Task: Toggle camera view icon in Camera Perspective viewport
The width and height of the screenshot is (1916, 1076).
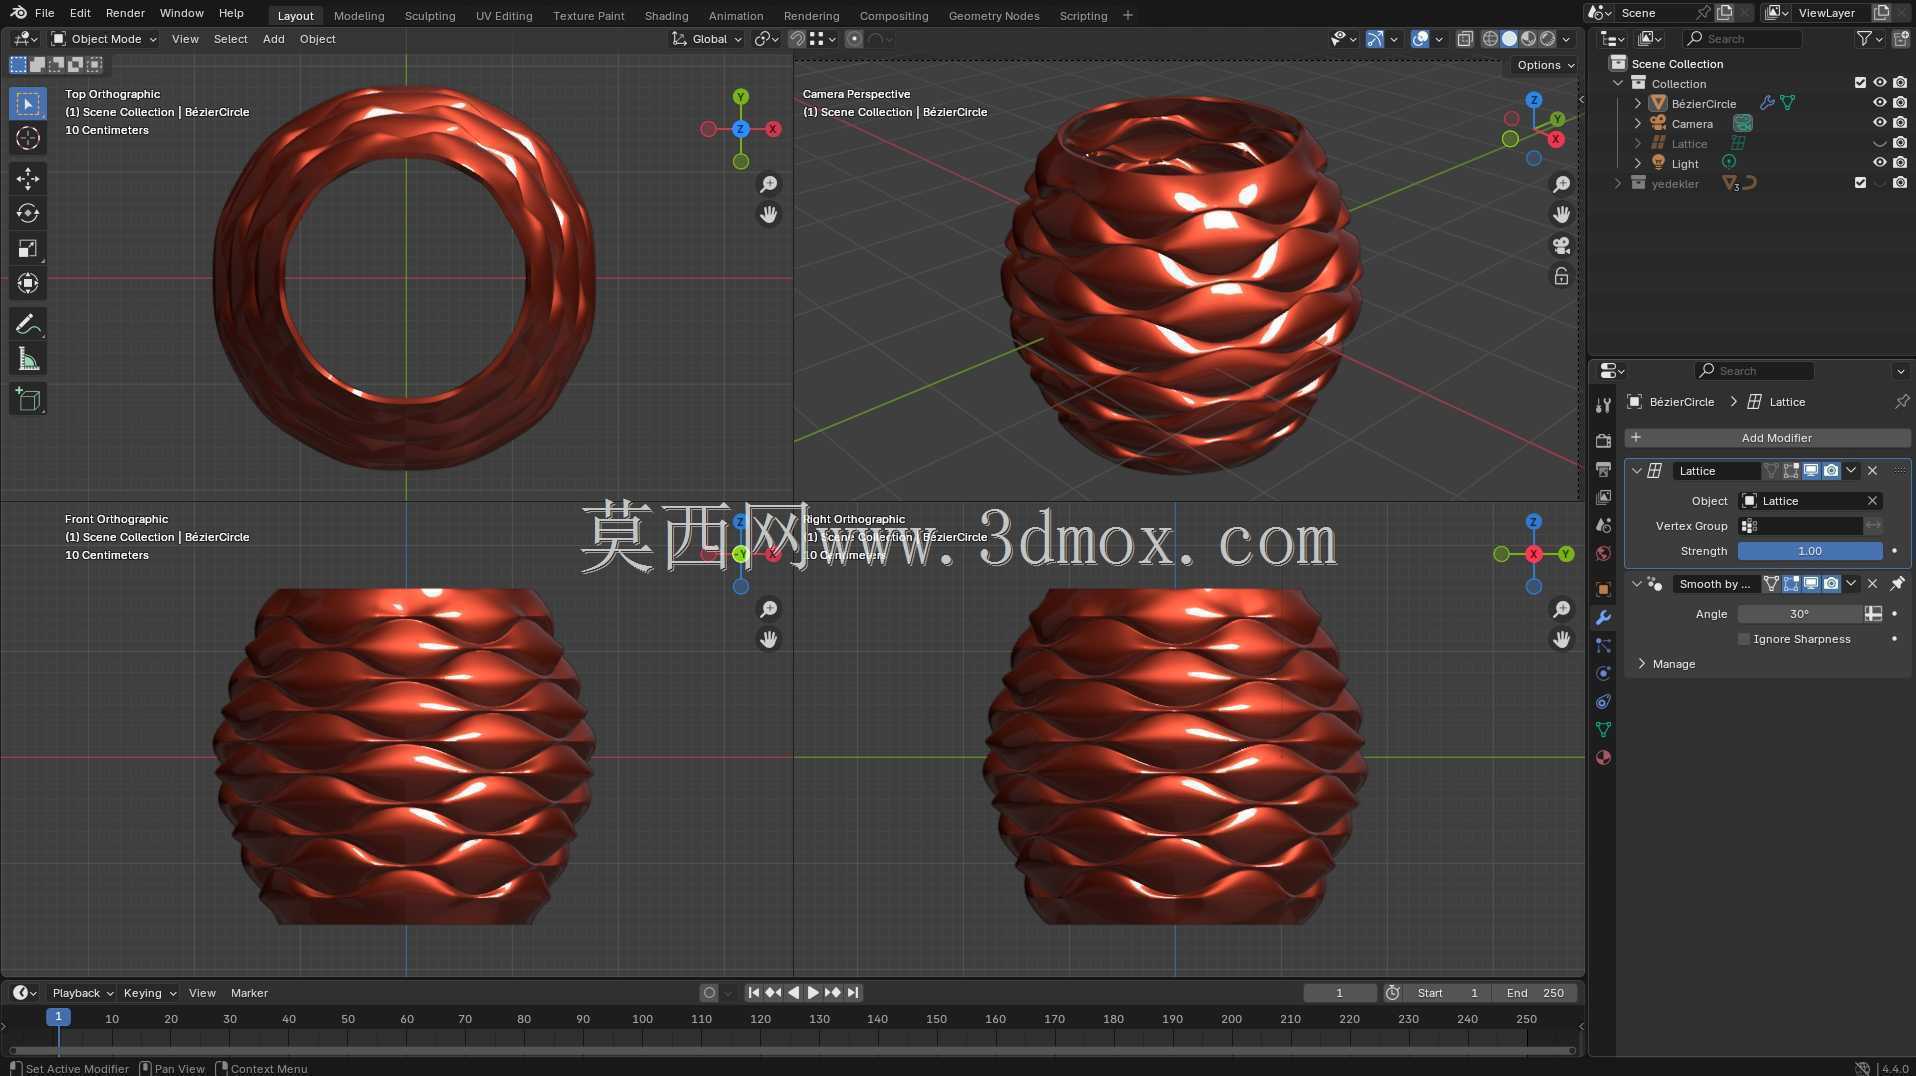Action: (x=1561, y=245)
